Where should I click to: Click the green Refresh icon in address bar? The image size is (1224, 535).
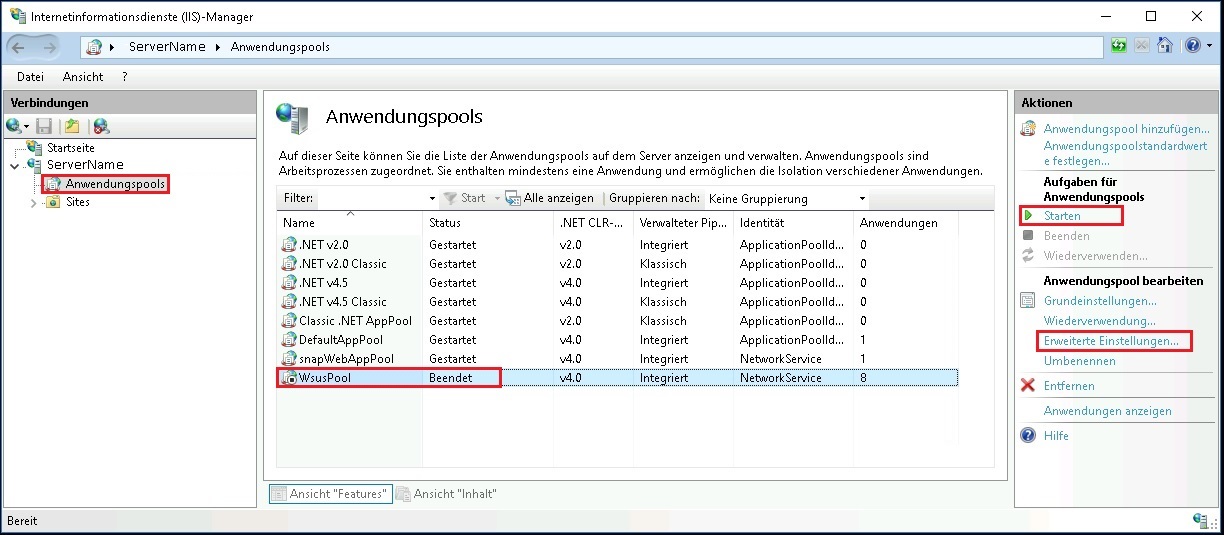point(1119,46)
